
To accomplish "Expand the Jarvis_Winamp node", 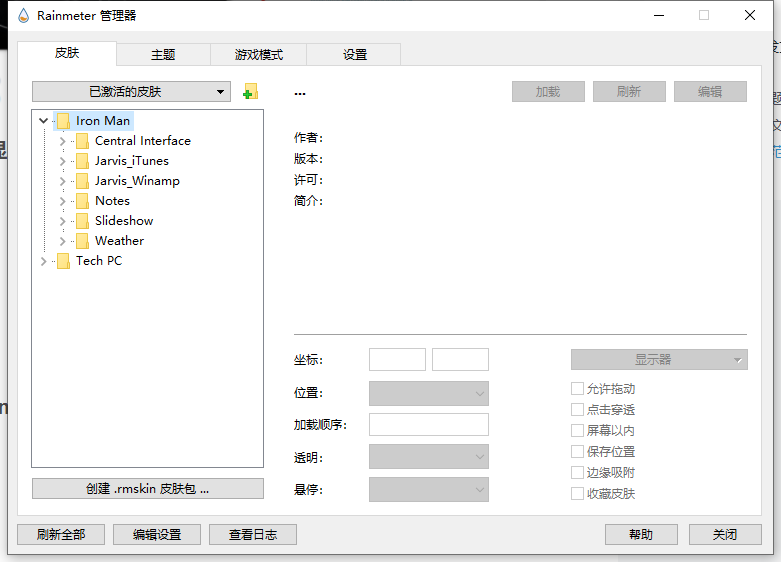I will point(62,181).
